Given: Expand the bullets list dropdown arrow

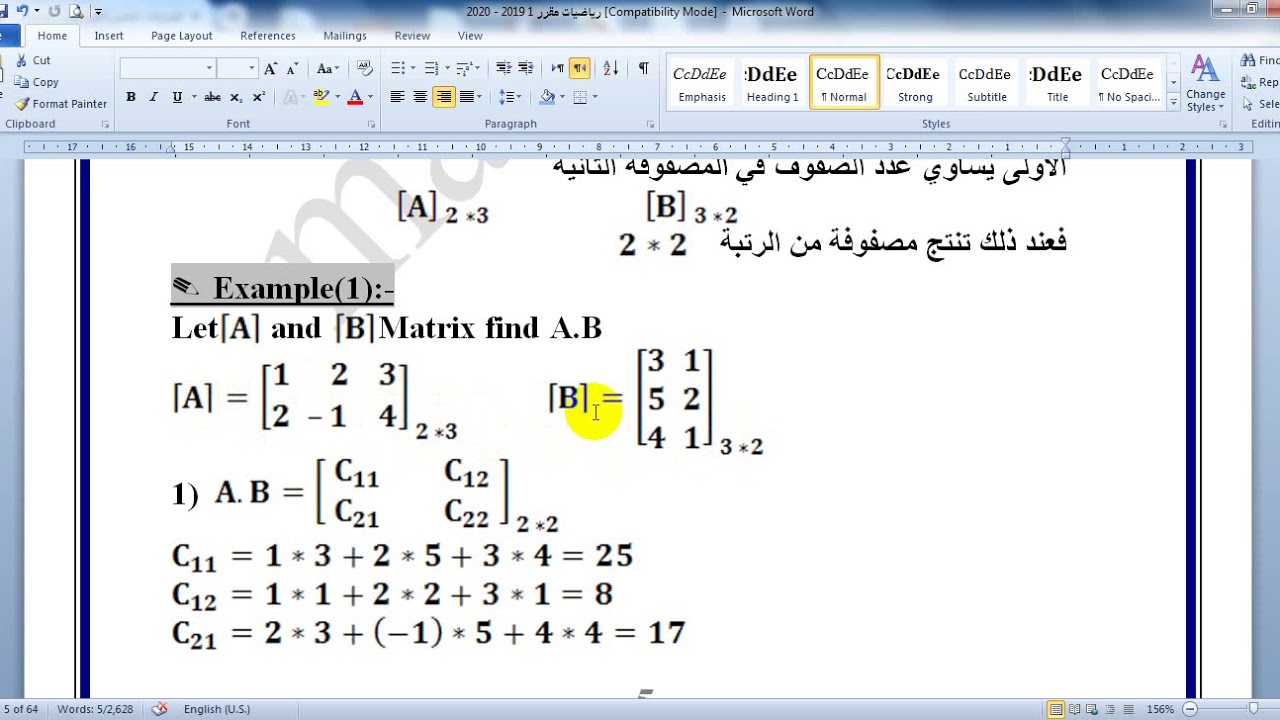Looking at the screenshot, I should click(412, 69).
